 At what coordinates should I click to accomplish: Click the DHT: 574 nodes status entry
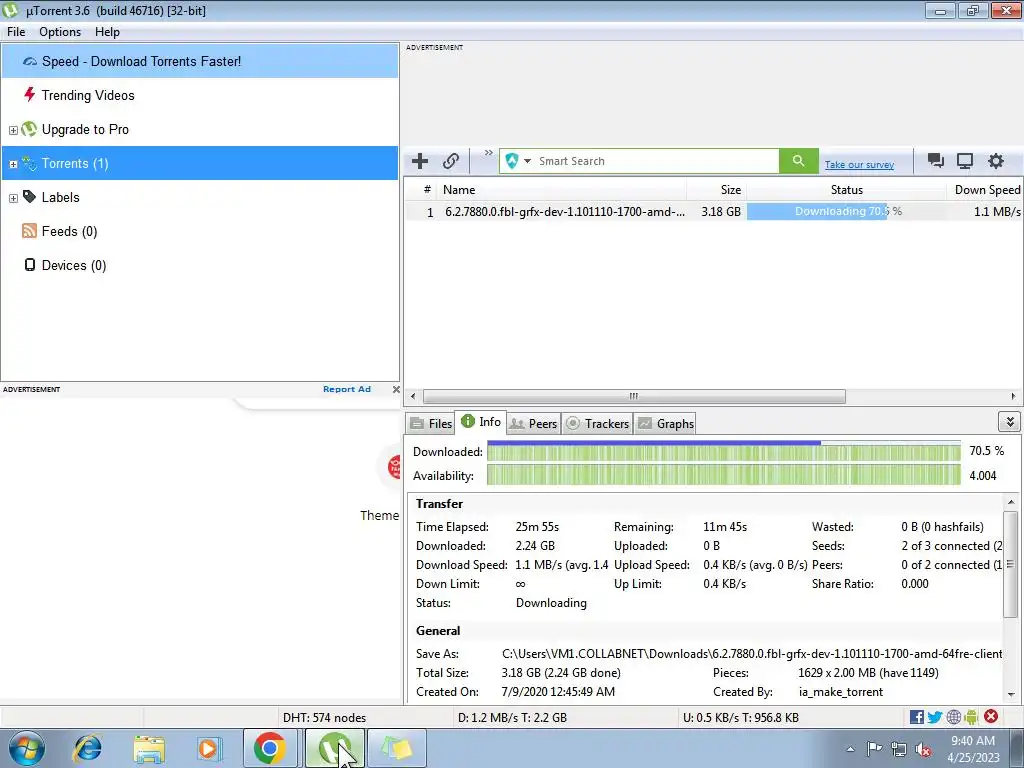(325, 717)
